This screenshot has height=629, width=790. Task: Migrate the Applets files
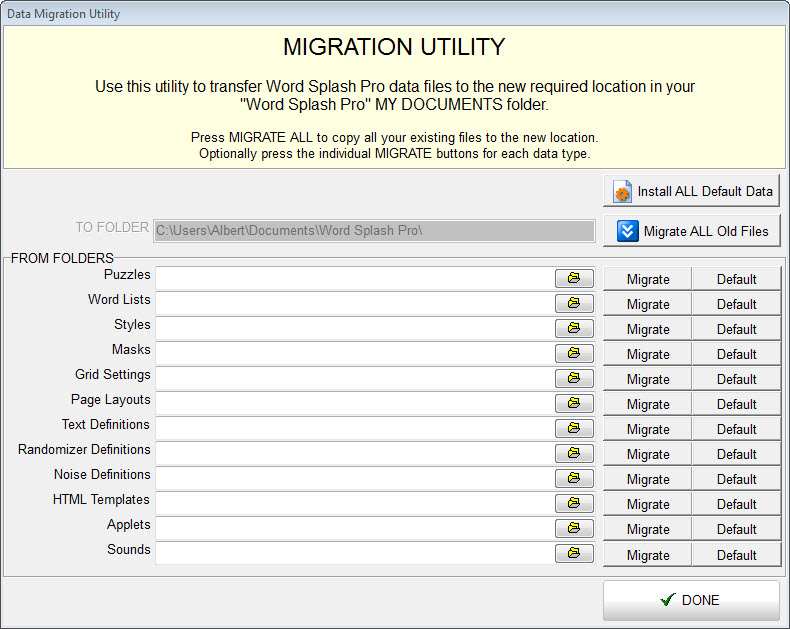[x=647, y=529]
